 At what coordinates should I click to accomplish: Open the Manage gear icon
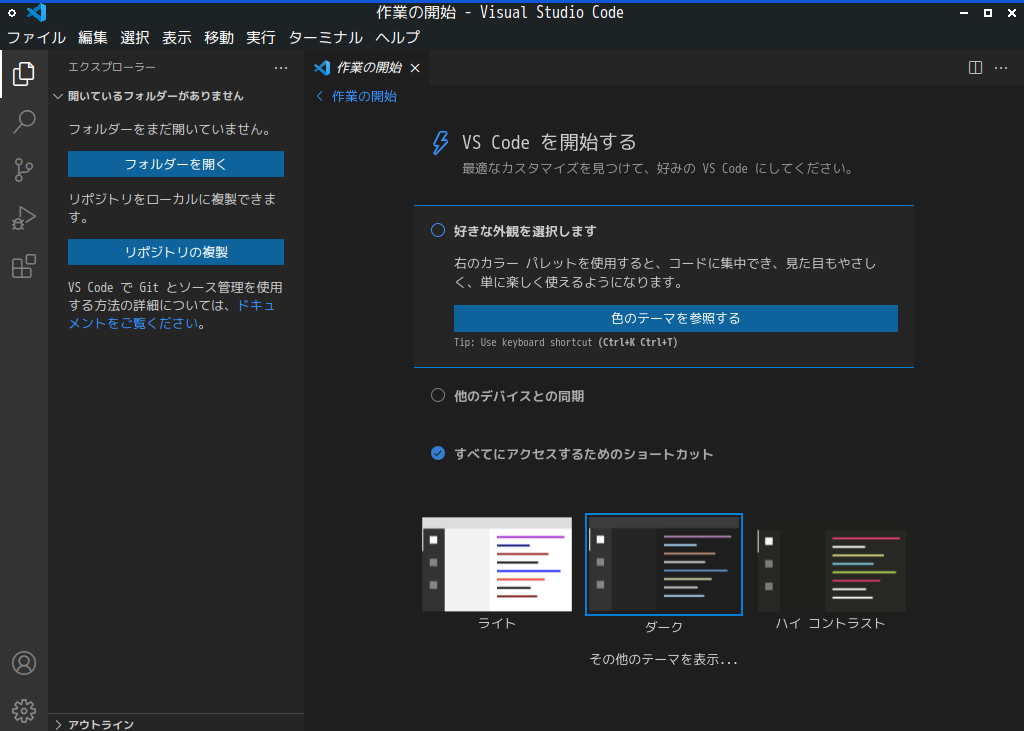pos(24,711)
